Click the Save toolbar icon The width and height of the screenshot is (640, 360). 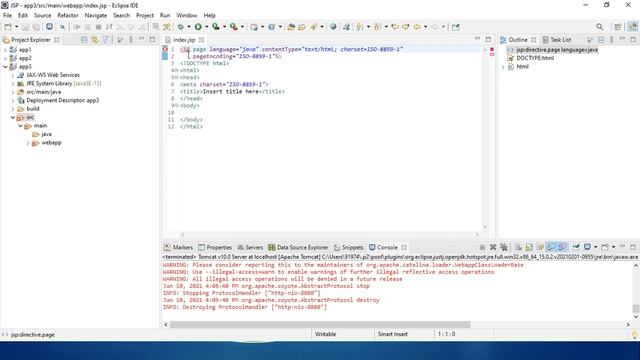click(25, 27)
